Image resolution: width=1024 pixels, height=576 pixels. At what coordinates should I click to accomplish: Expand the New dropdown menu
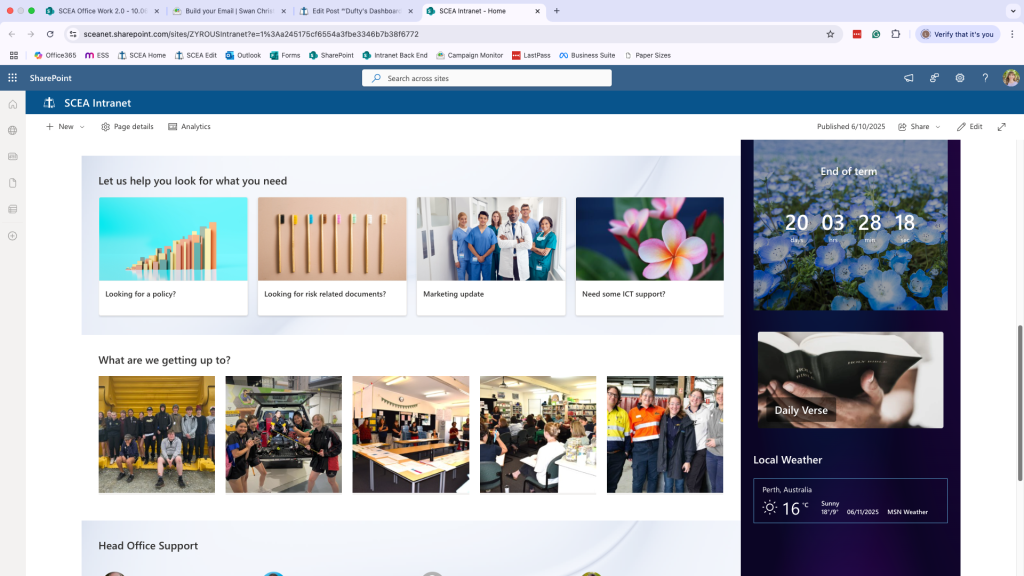click(x=65, y=127)
